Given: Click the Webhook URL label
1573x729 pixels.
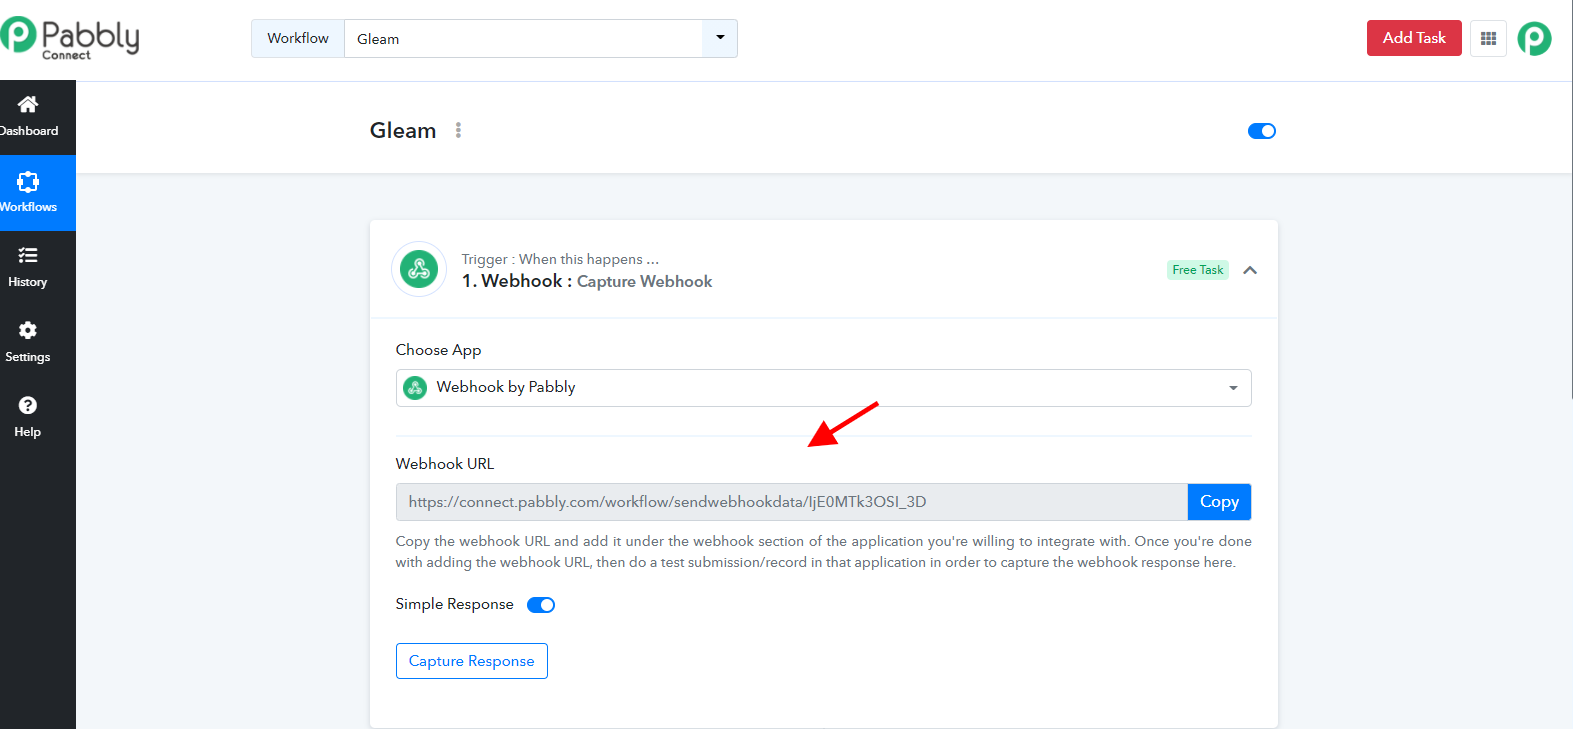Looking at the screenshot, I should click(x=445, y=464).
